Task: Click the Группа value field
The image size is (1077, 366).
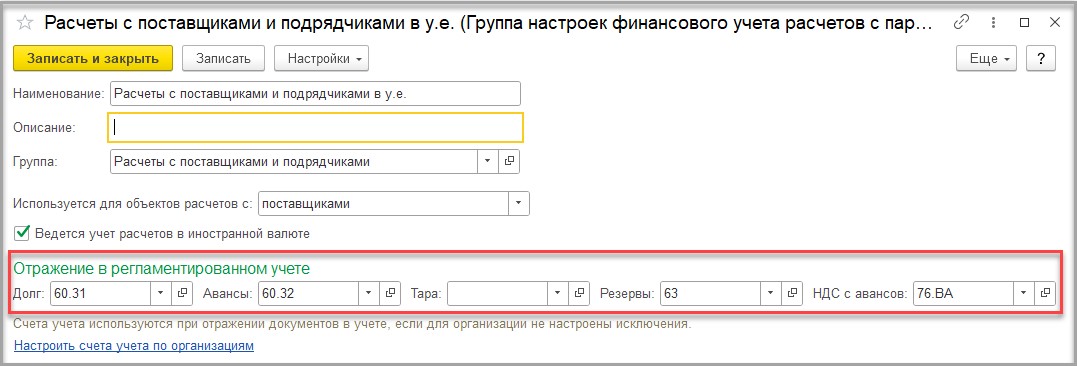Action: pyautogui.click(x=294, y=161)
